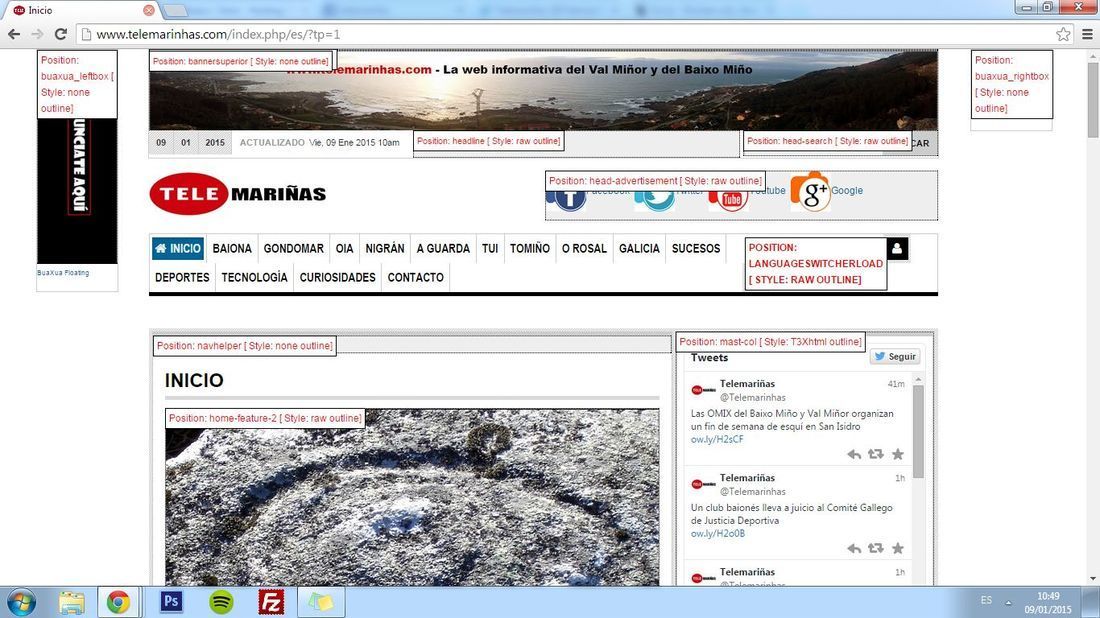The image size is (1100, 618).
Task: Click the BuaXua Floating link
Action: coord(63,272)
